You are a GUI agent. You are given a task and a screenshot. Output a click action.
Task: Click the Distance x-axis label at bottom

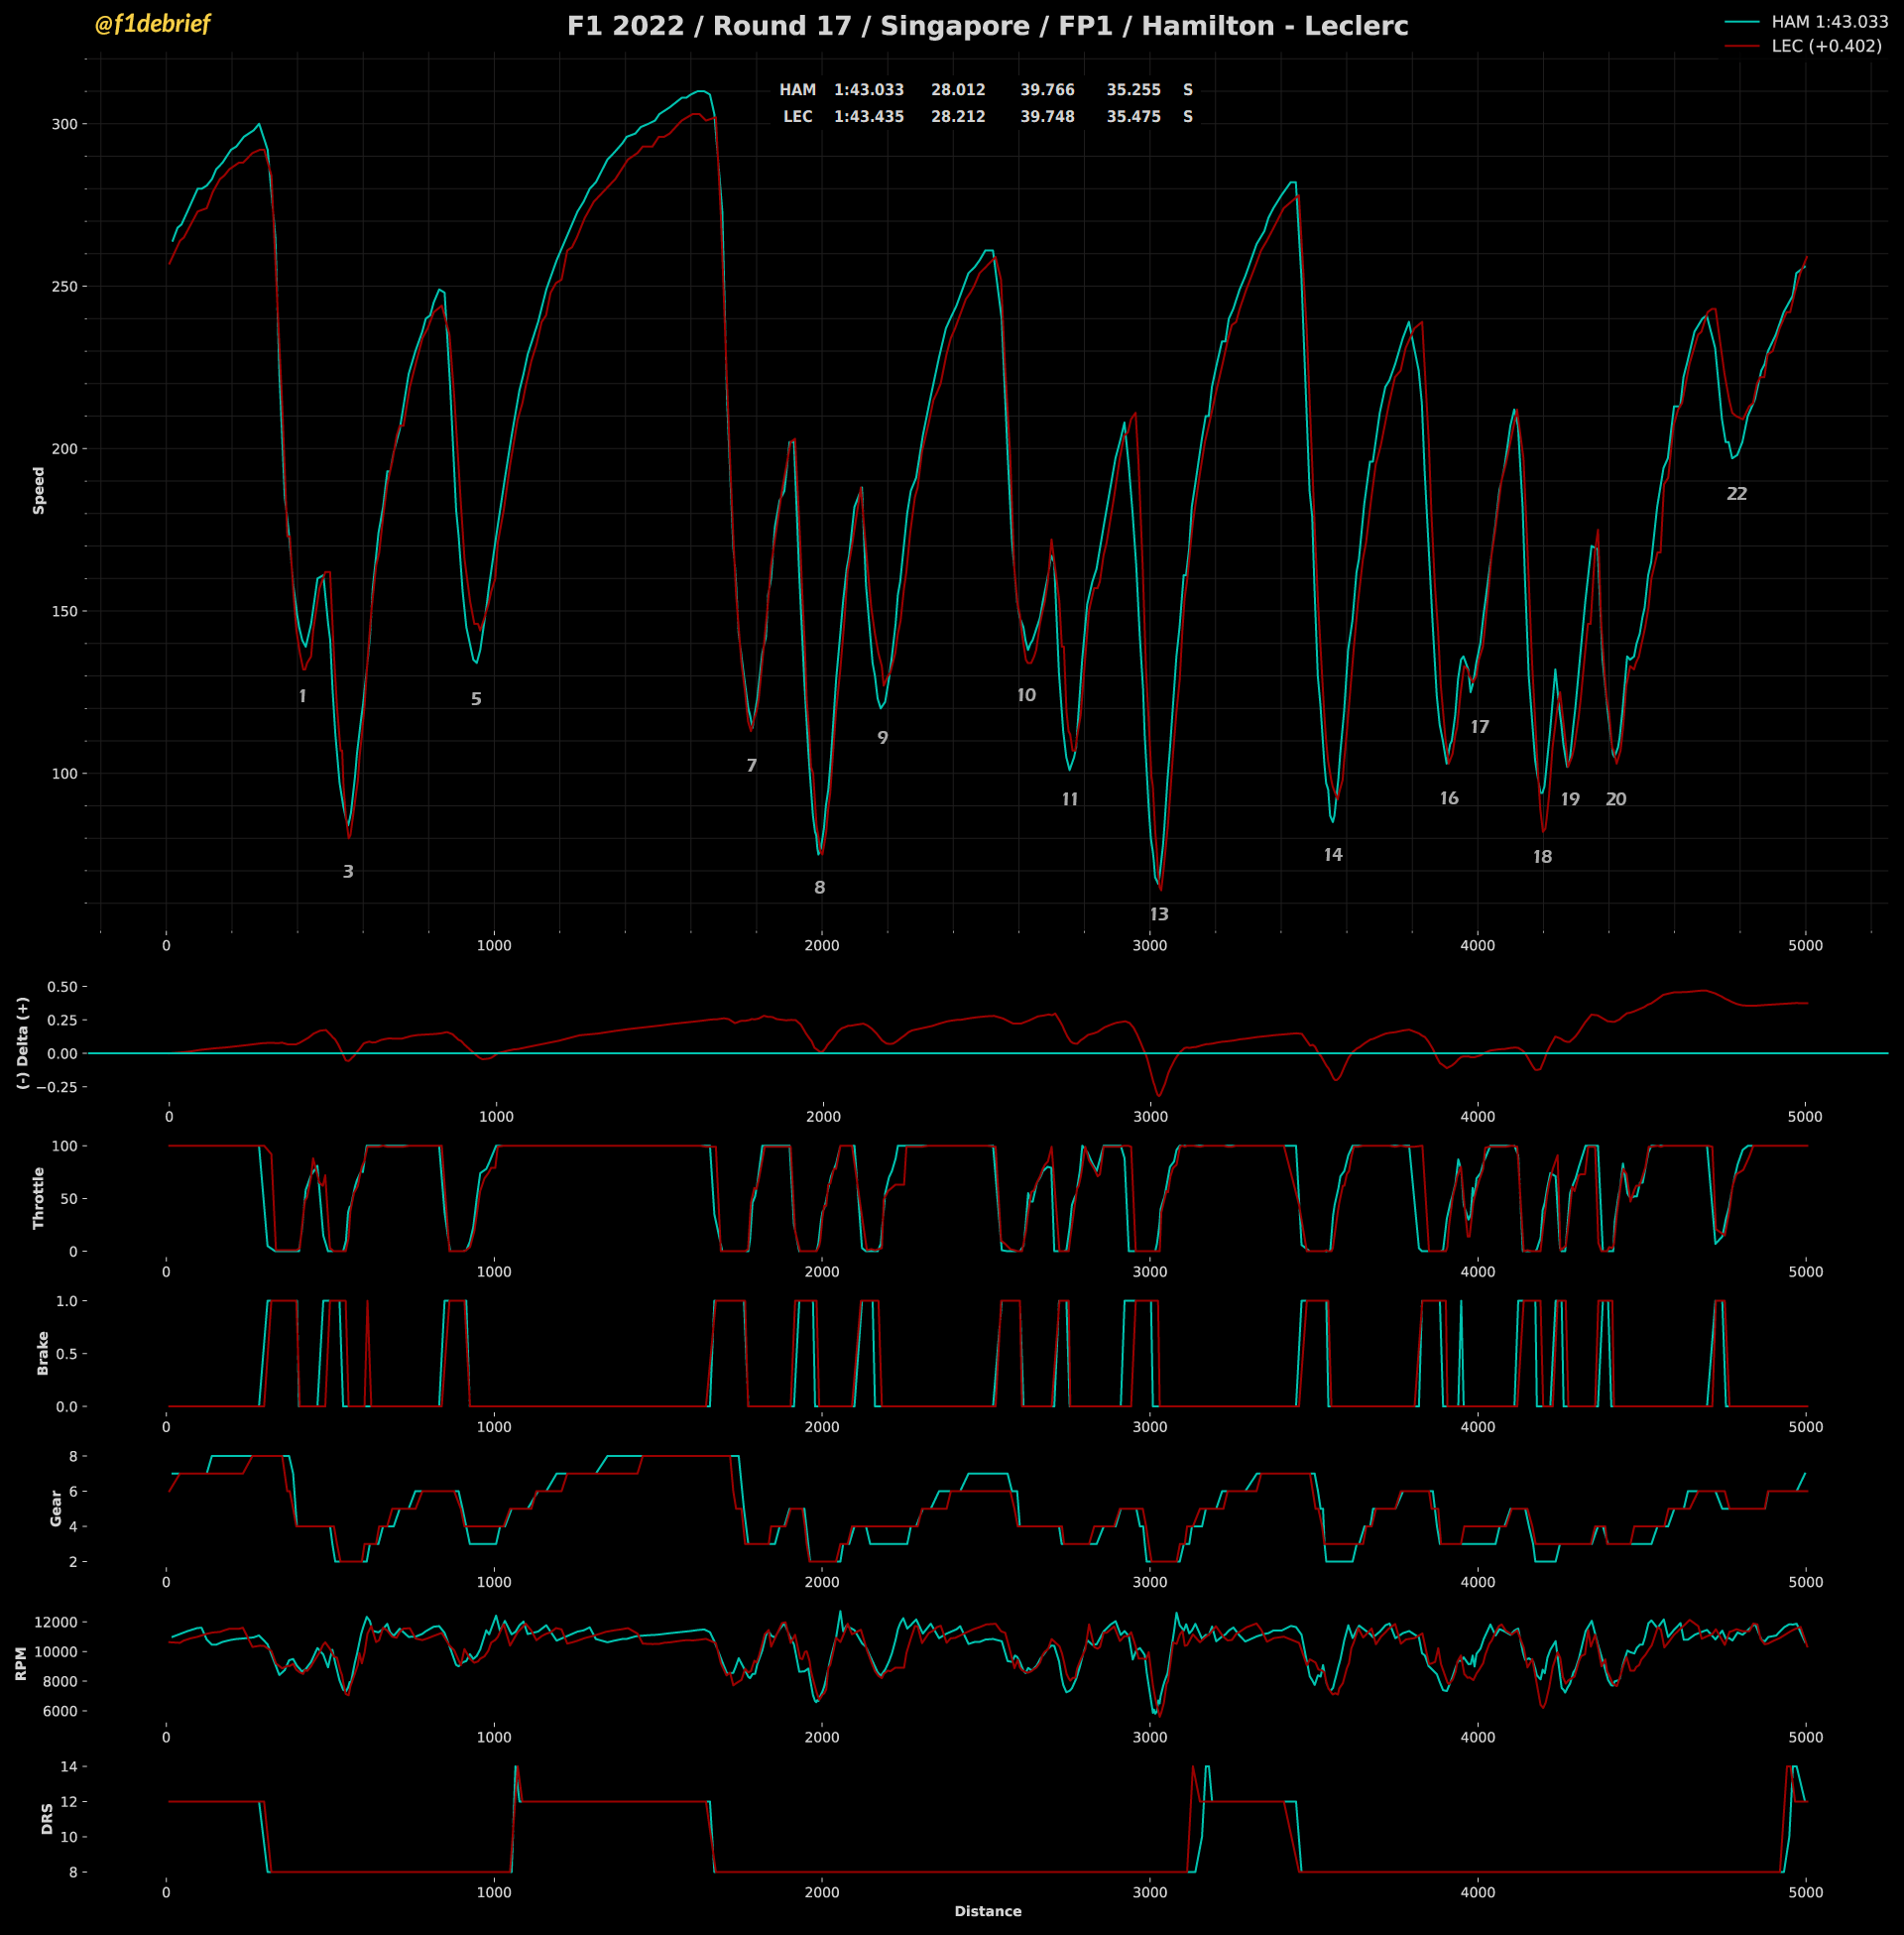[x=987, y=1911]
